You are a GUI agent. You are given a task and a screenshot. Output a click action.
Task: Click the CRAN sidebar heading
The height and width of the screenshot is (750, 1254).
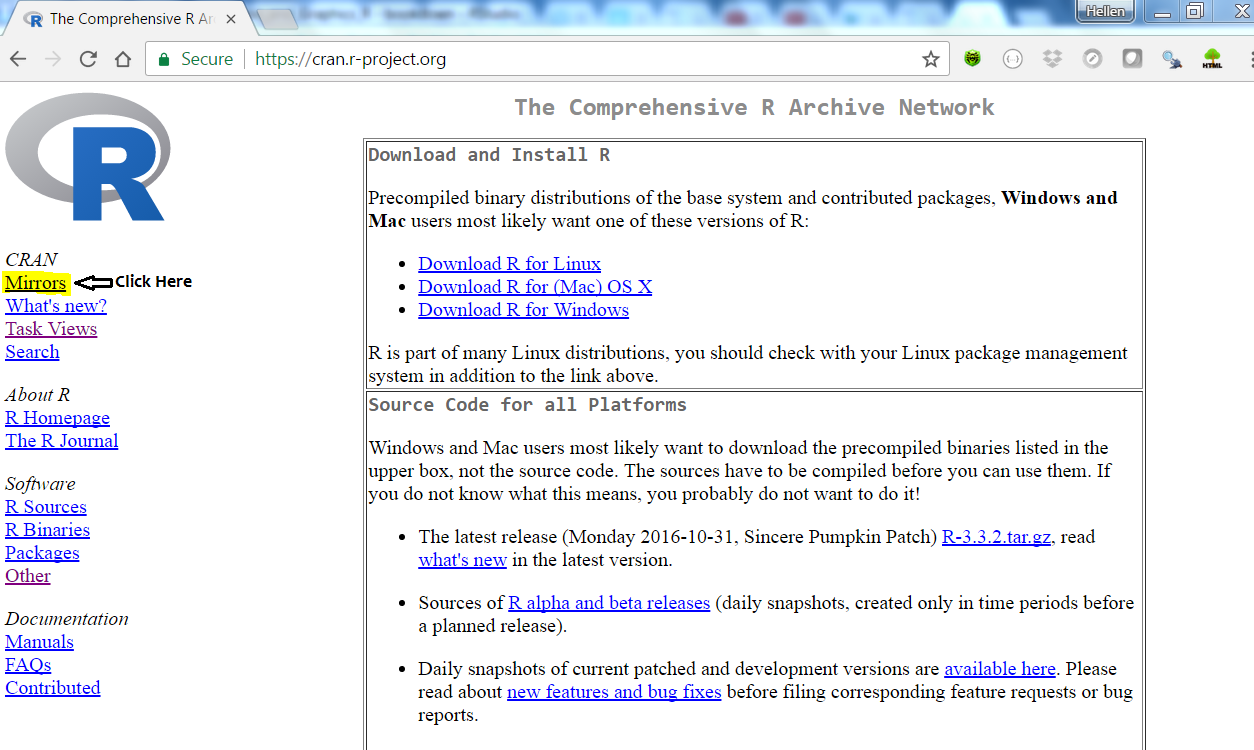pyautogui.click(x=31, y=260)
